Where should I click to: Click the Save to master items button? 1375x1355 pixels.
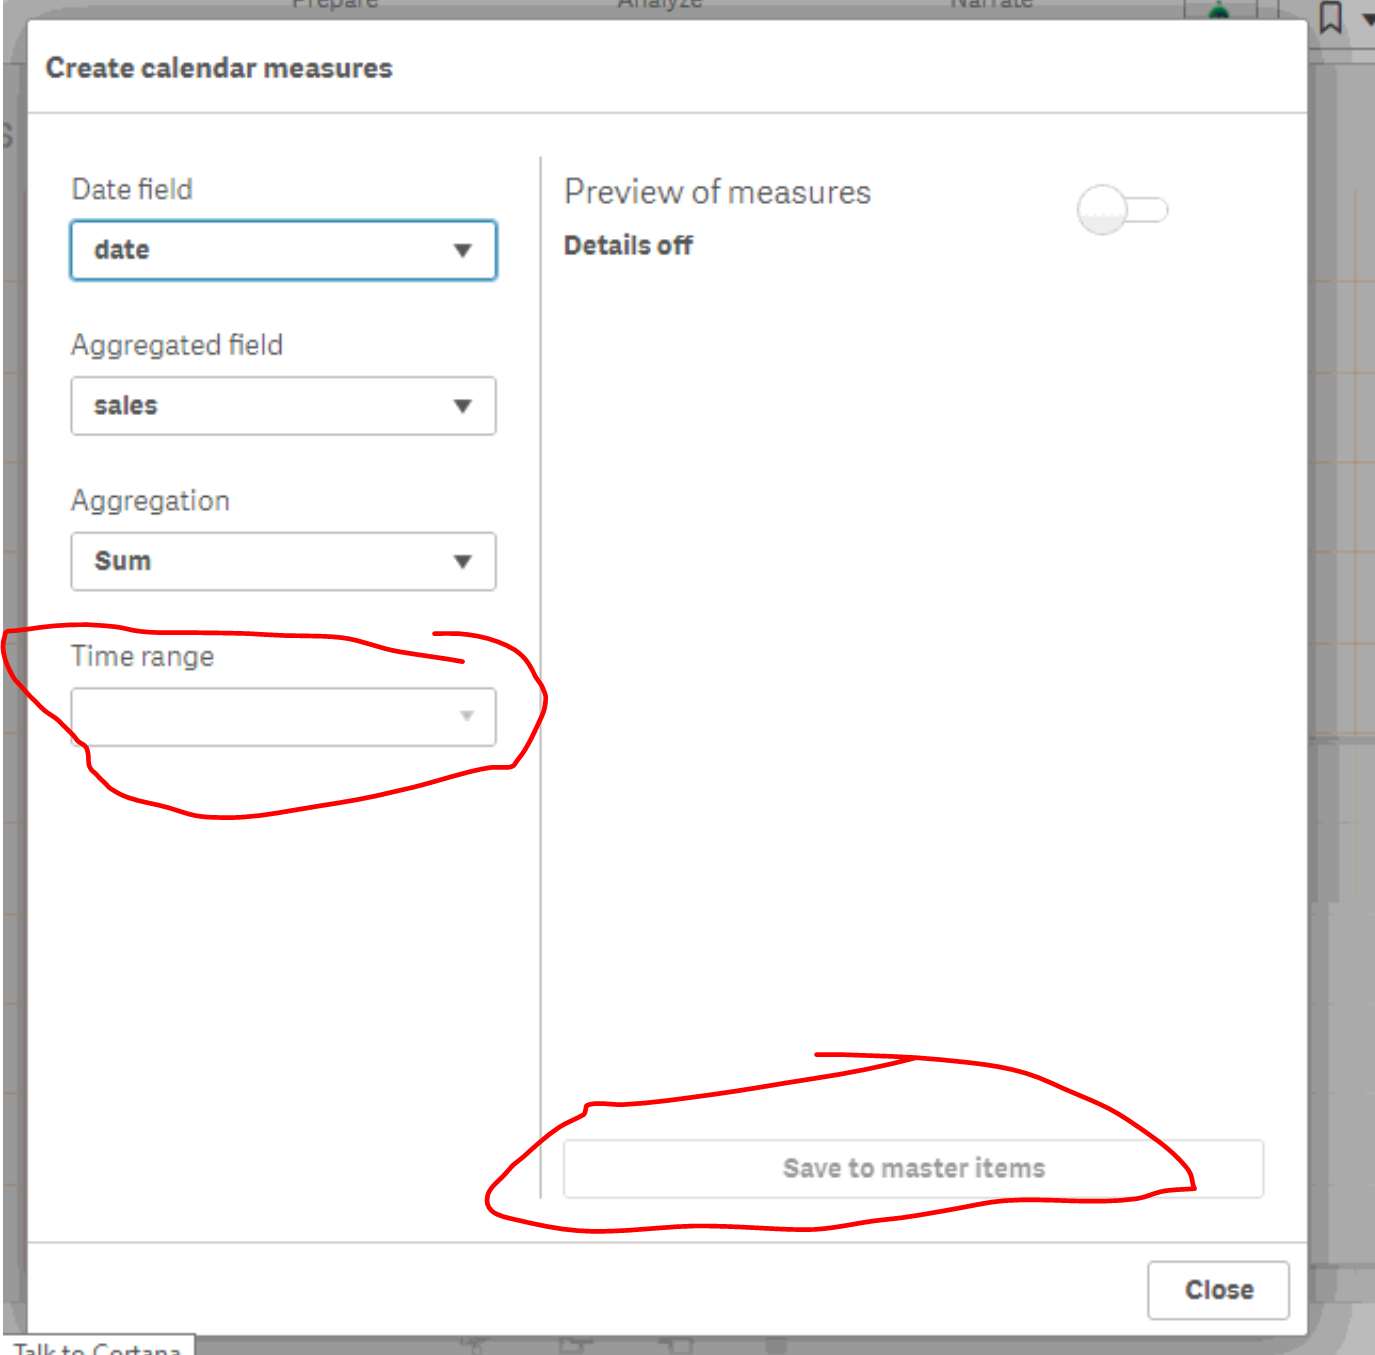(x=914, y=1168)
